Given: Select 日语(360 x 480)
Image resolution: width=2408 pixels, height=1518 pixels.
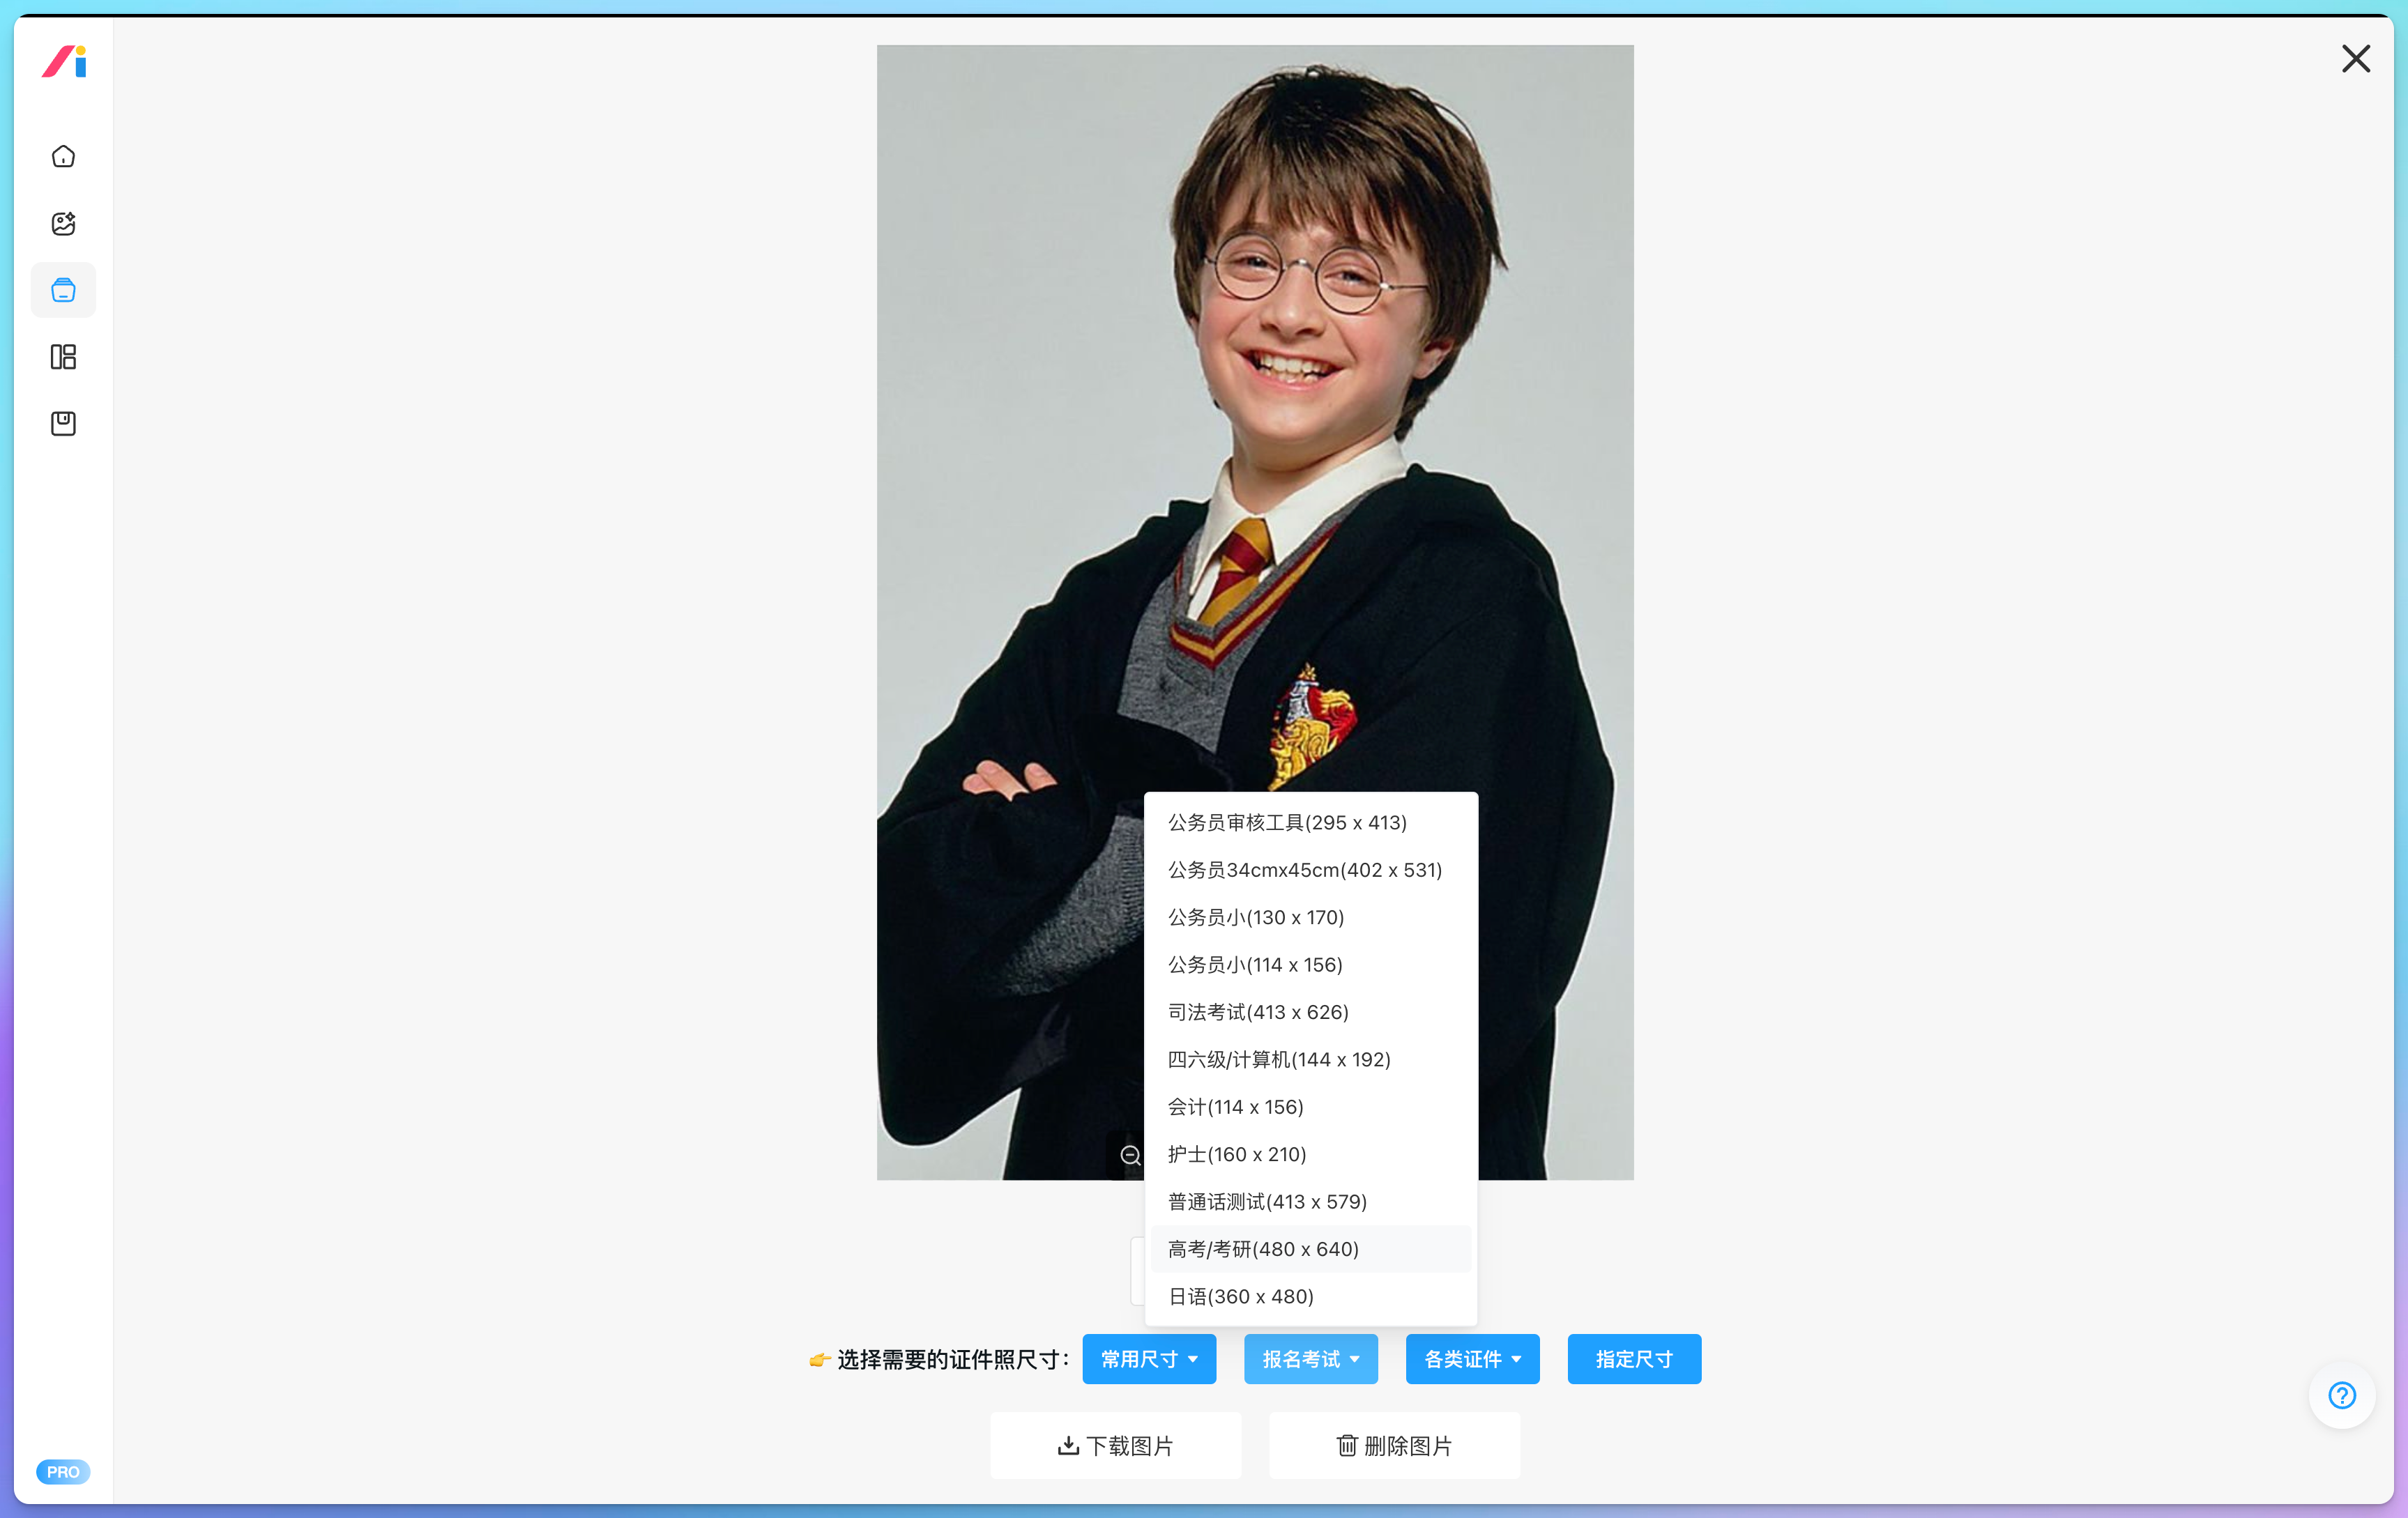Looking at the screenshot, I should (1310, 1296).
